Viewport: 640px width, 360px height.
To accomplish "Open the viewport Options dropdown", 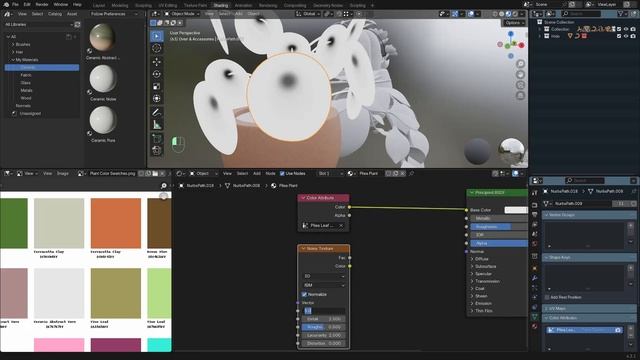I will 514,23.
